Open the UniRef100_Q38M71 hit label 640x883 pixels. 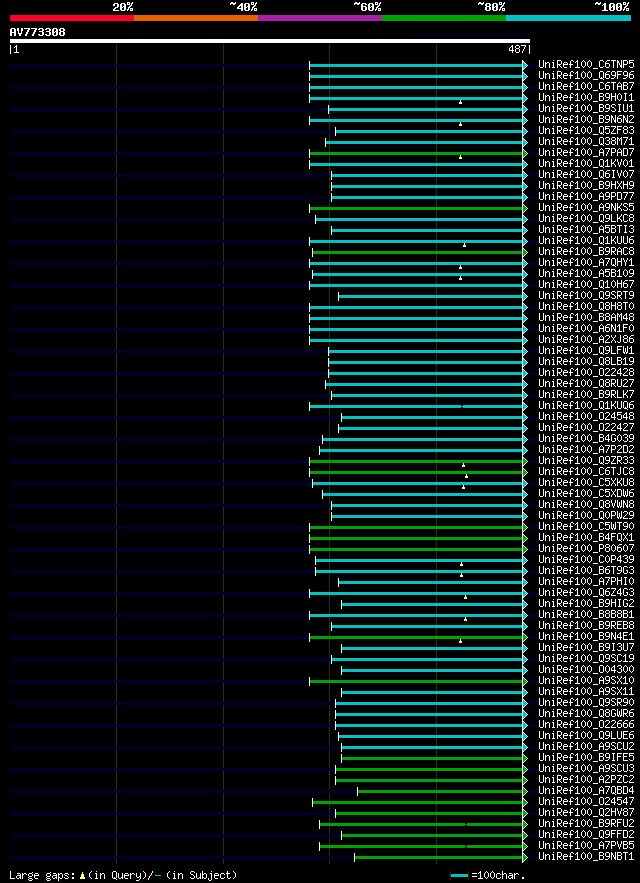click(586, 142)
